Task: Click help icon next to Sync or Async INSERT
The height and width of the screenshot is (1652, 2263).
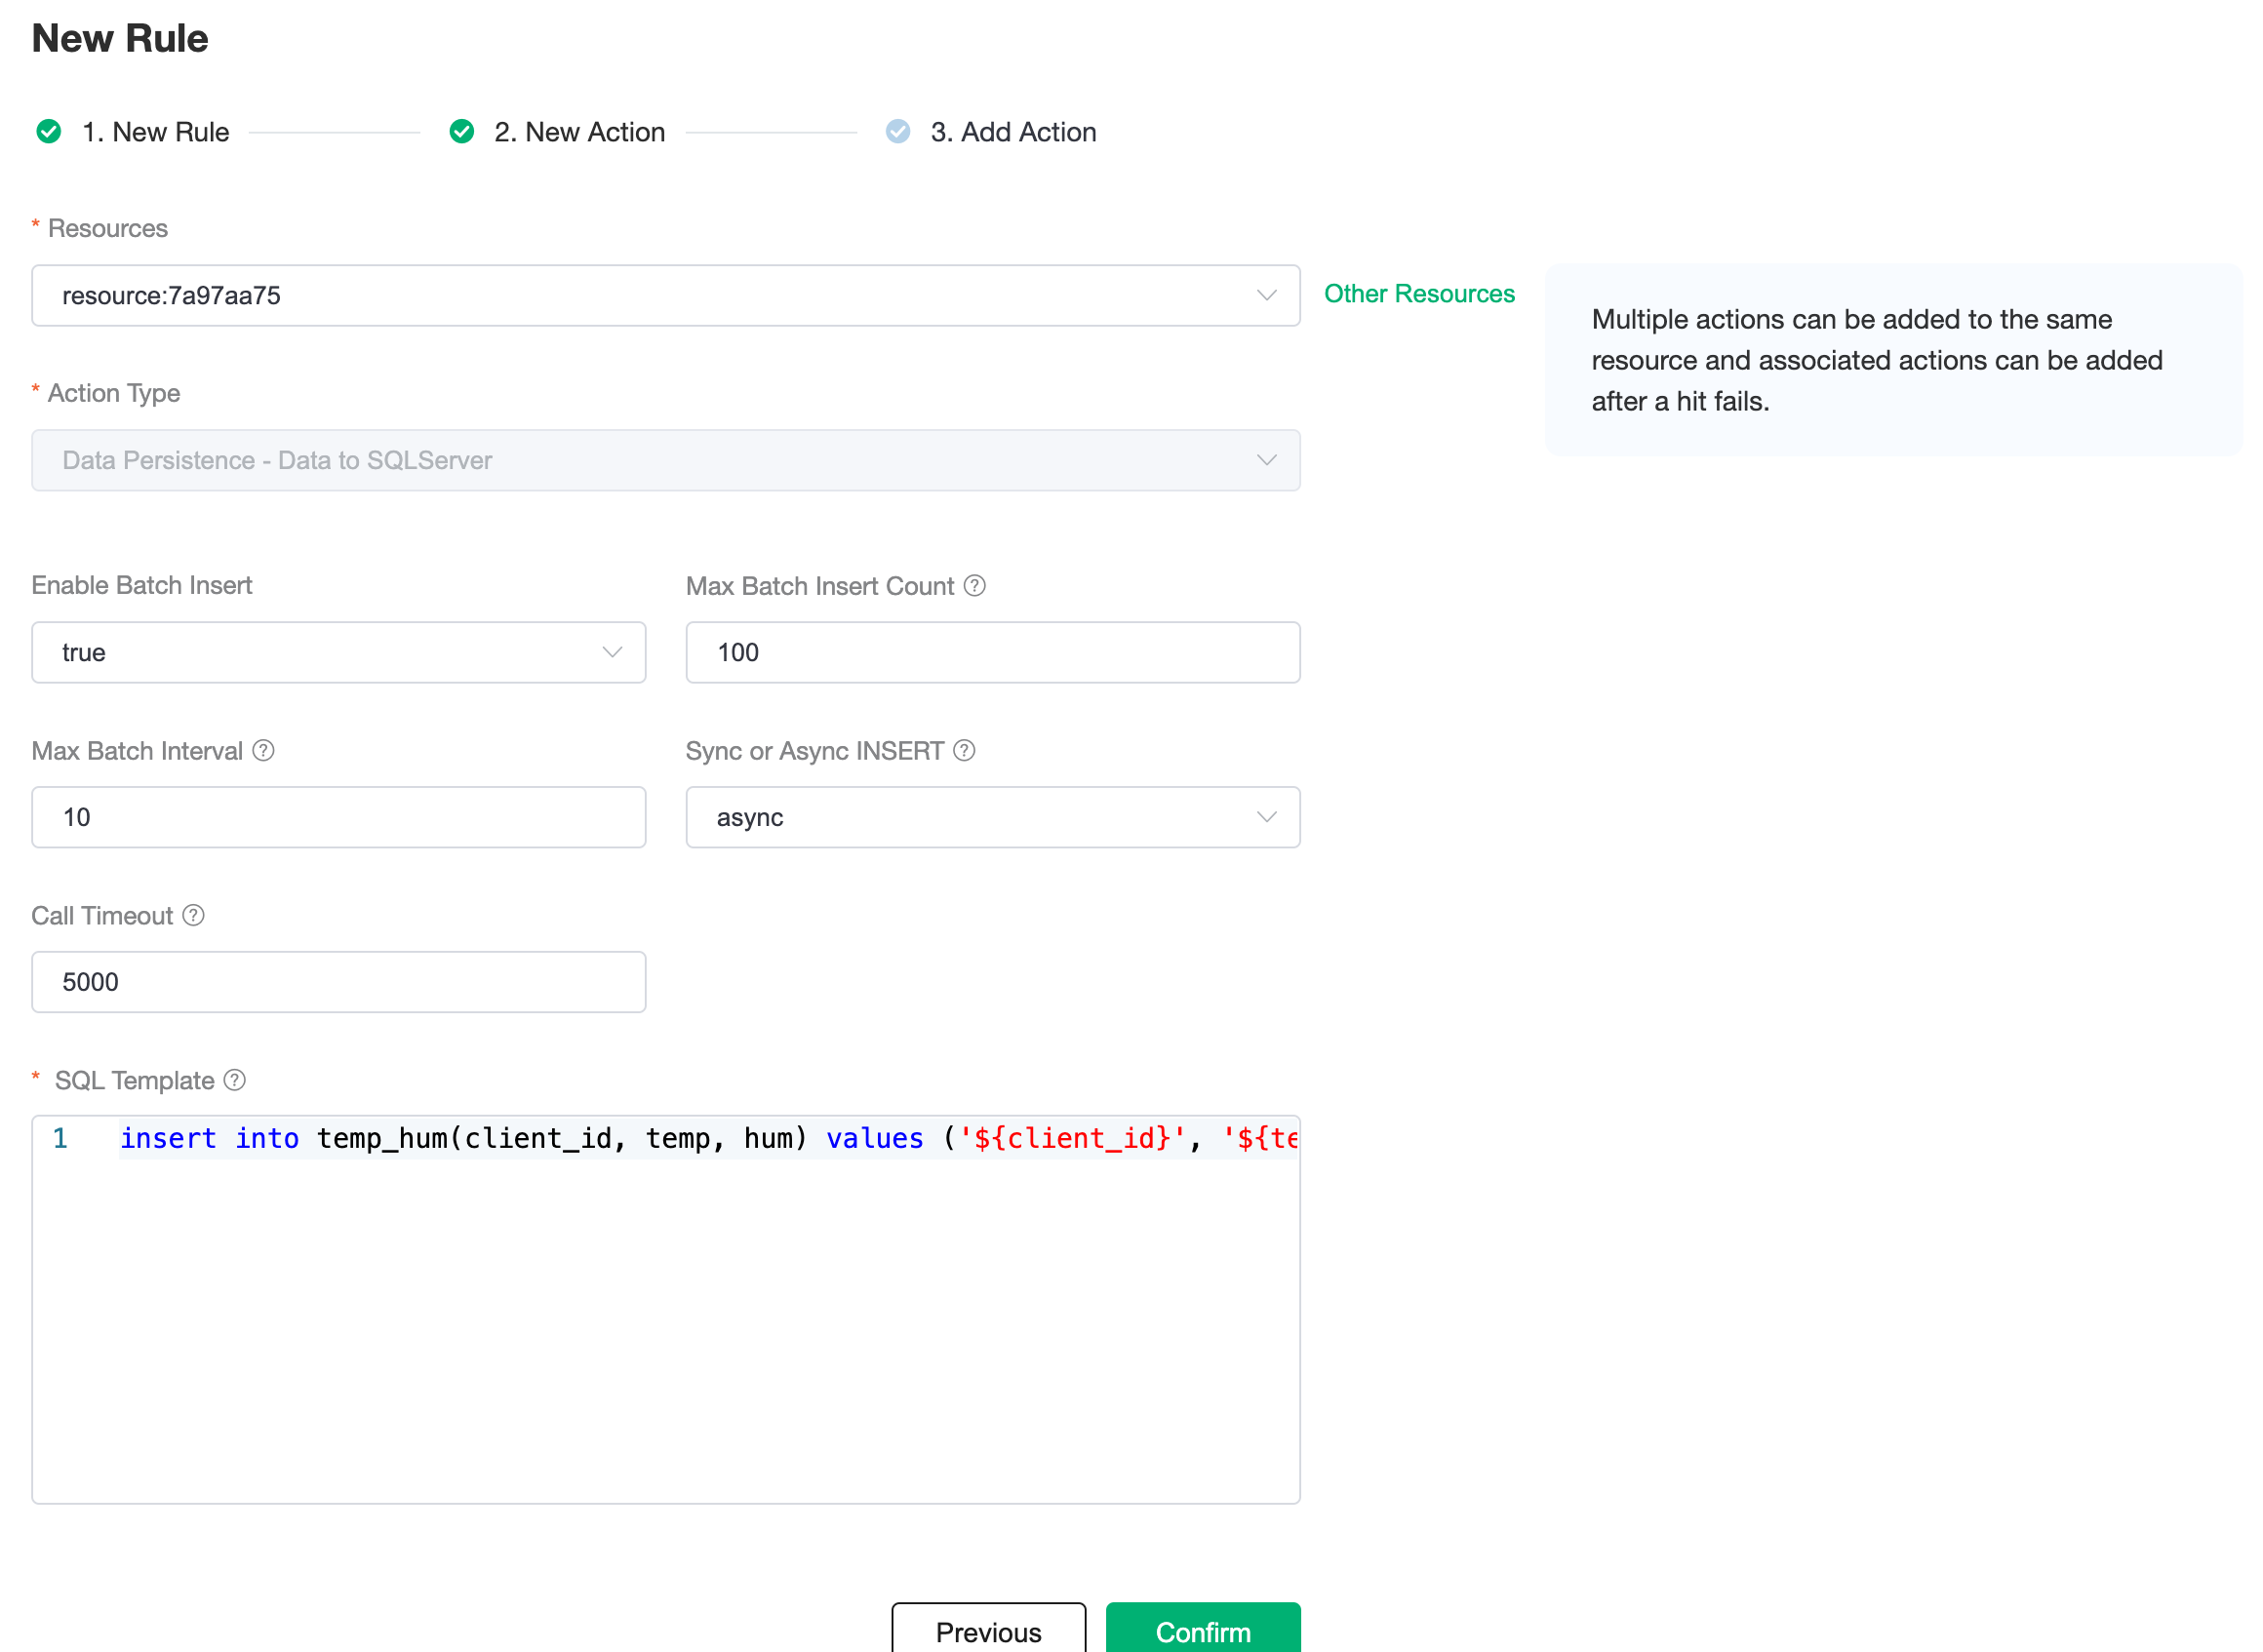Action: click(964, 750)
